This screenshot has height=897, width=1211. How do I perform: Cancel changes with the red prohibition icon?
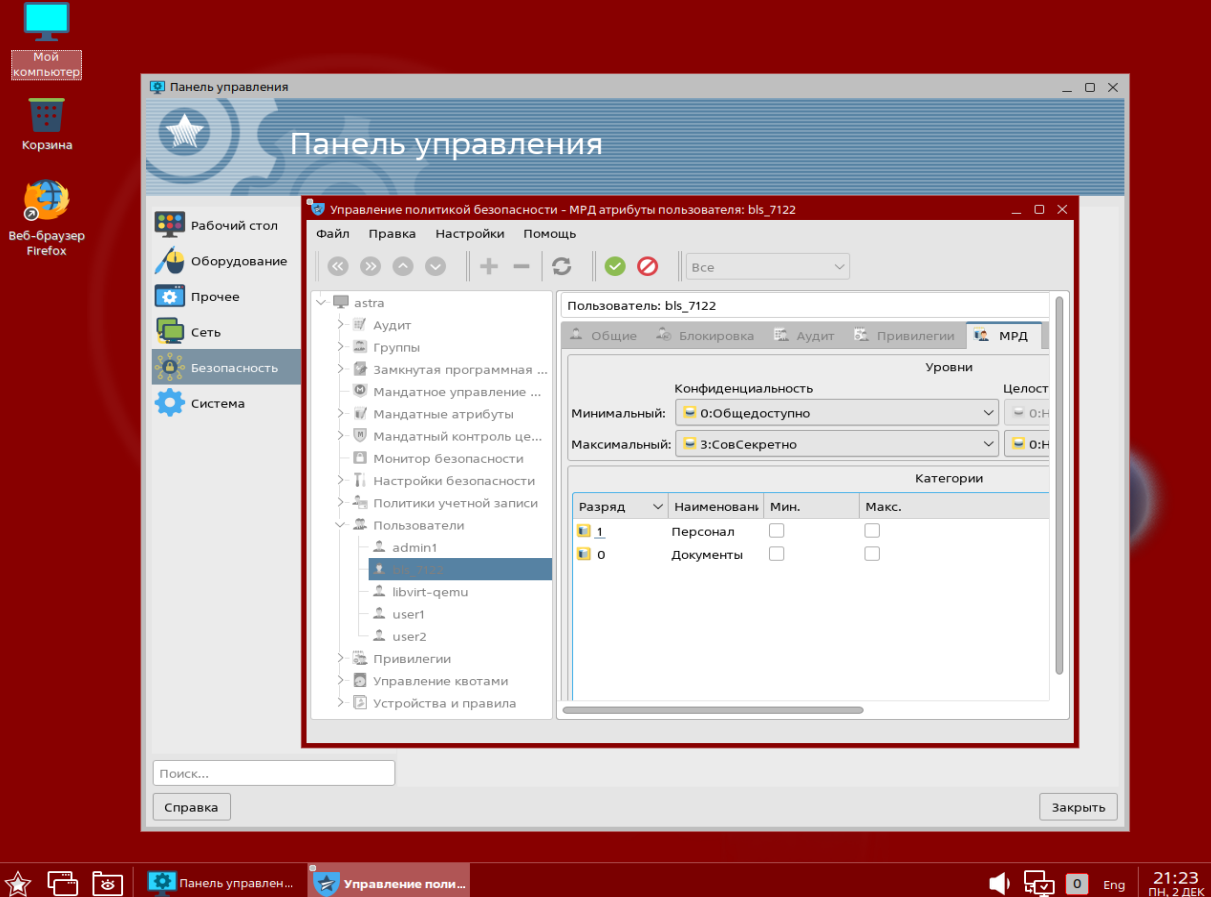tap(648, 266)
